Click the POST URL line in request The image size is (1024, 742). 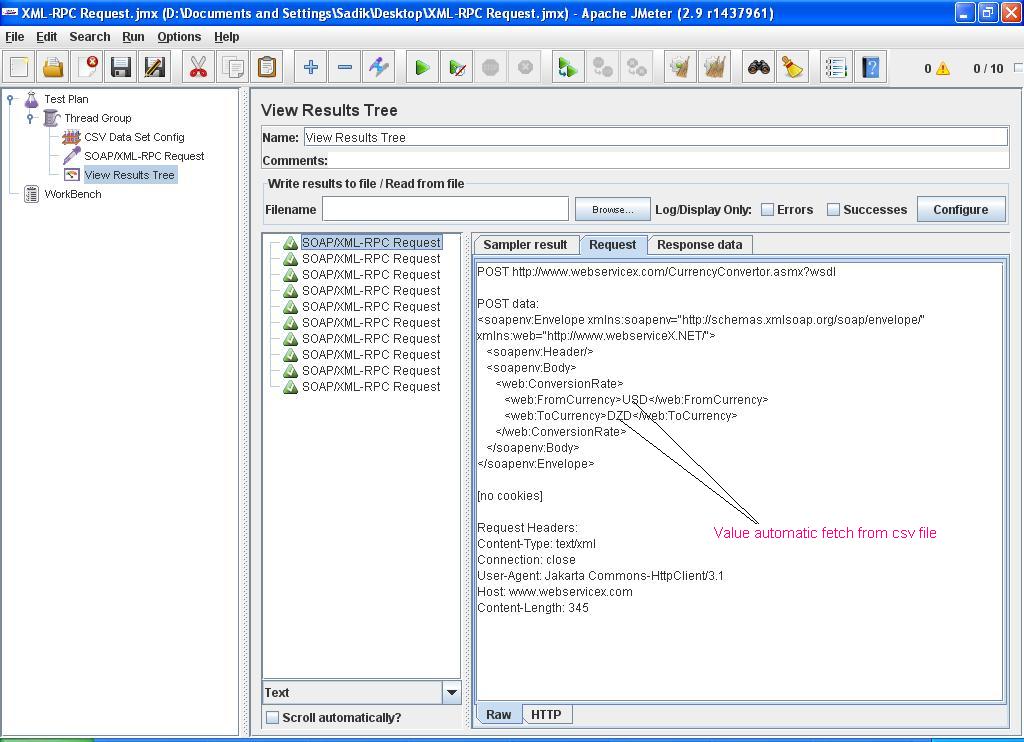pos(656,272)
